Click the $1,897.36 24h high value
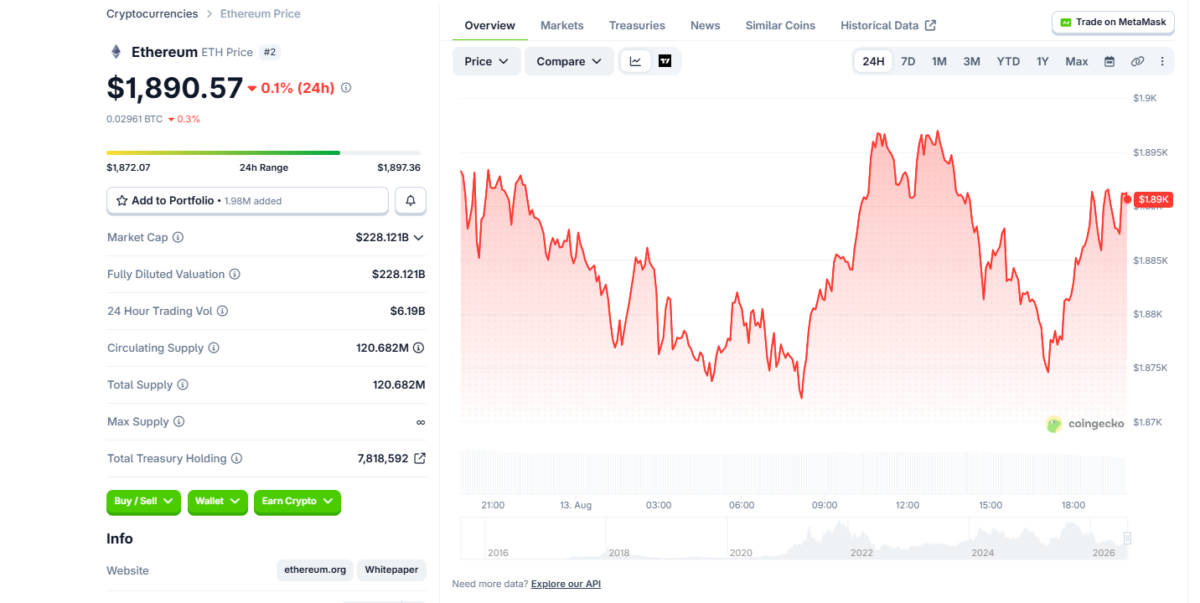The height and width of the screenshot is (603, 1200). pyautogui.click(x=399, y=168)
